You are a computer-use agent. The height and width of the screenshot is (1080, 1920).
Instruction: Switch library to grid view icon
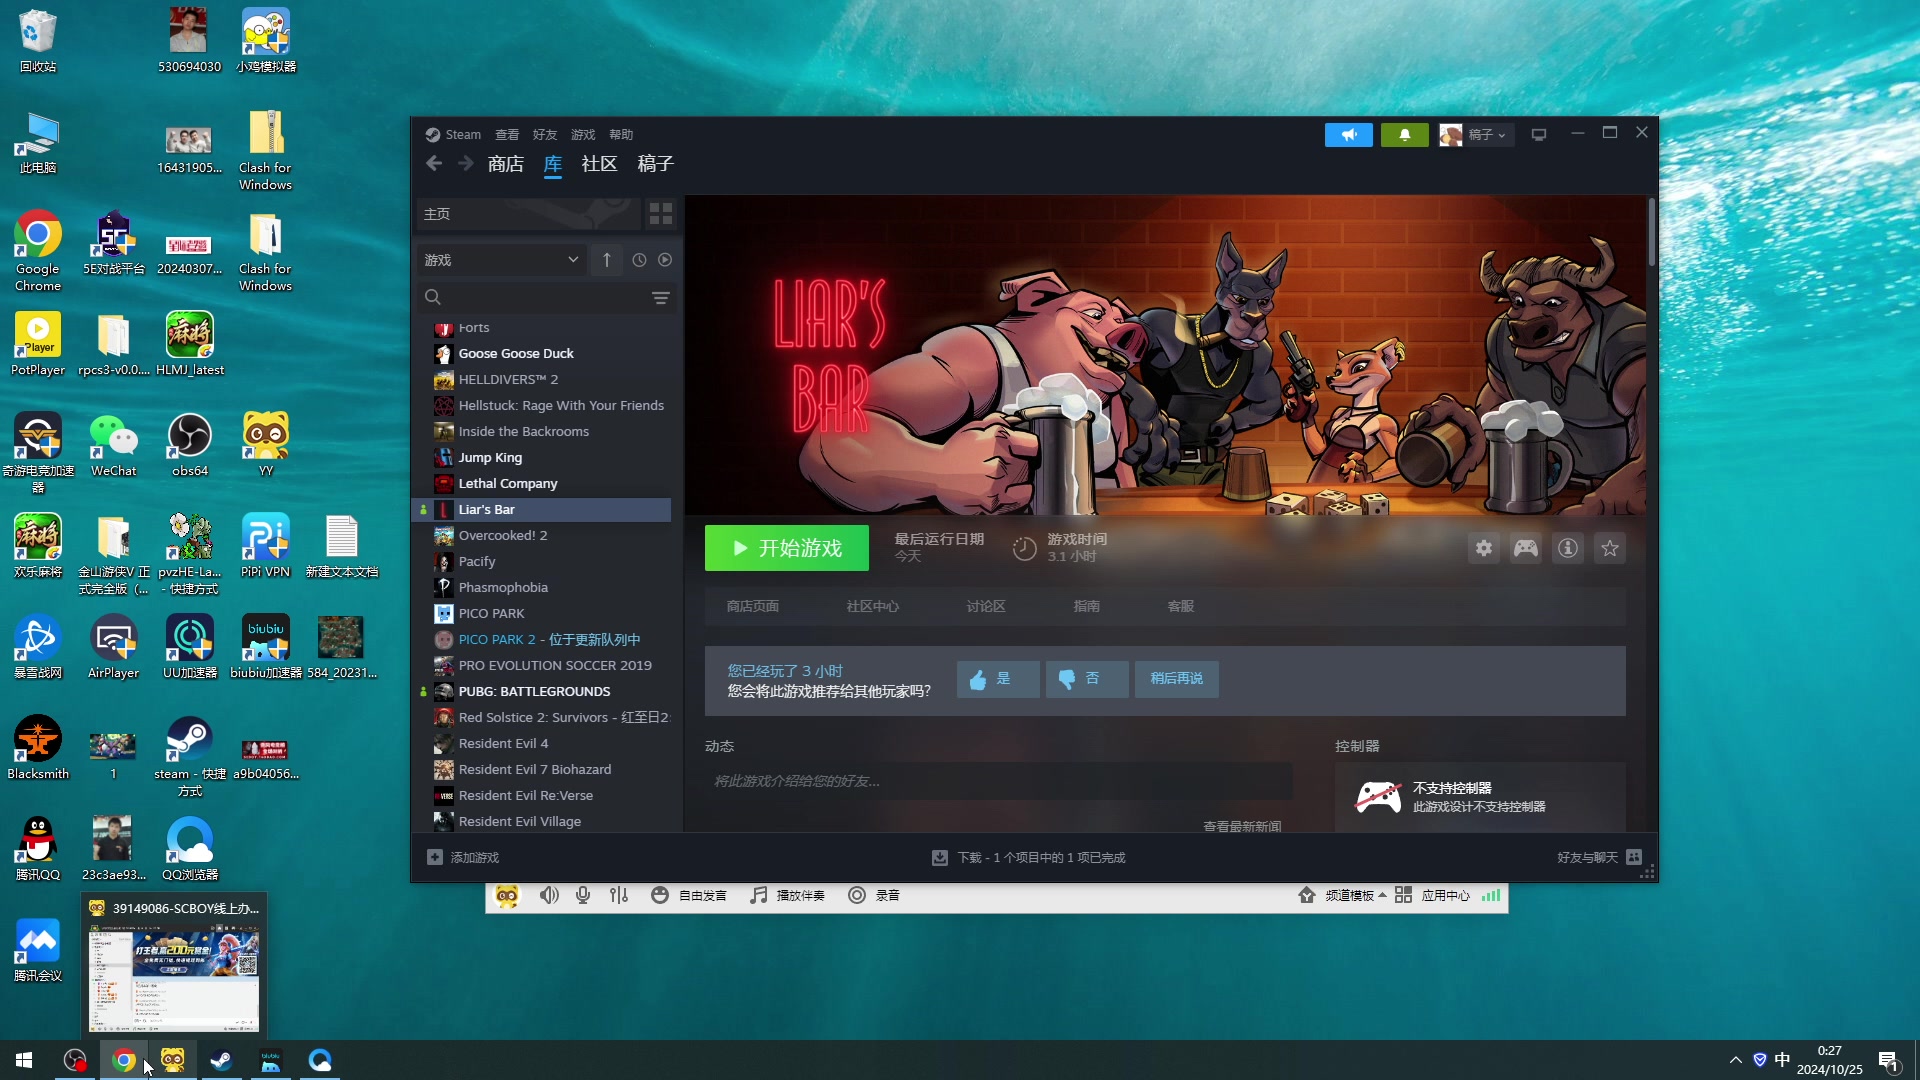661,214
